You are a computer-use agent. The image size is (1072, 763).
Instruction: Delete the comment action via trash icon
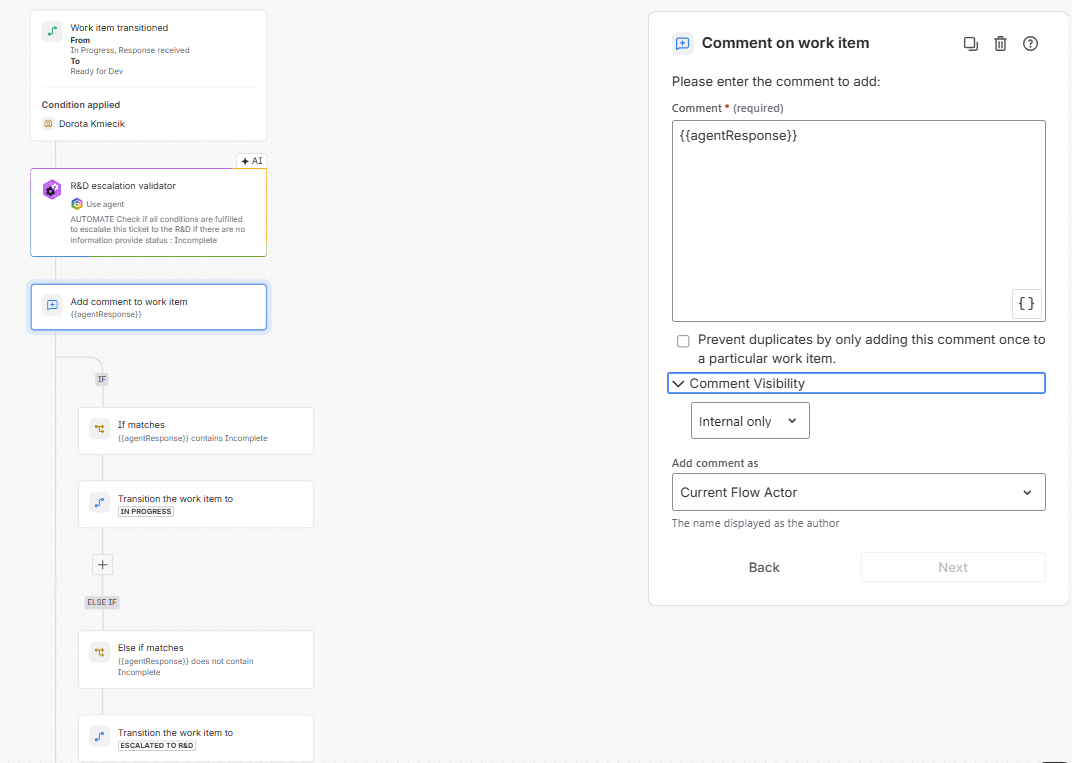pos(1000,44)
